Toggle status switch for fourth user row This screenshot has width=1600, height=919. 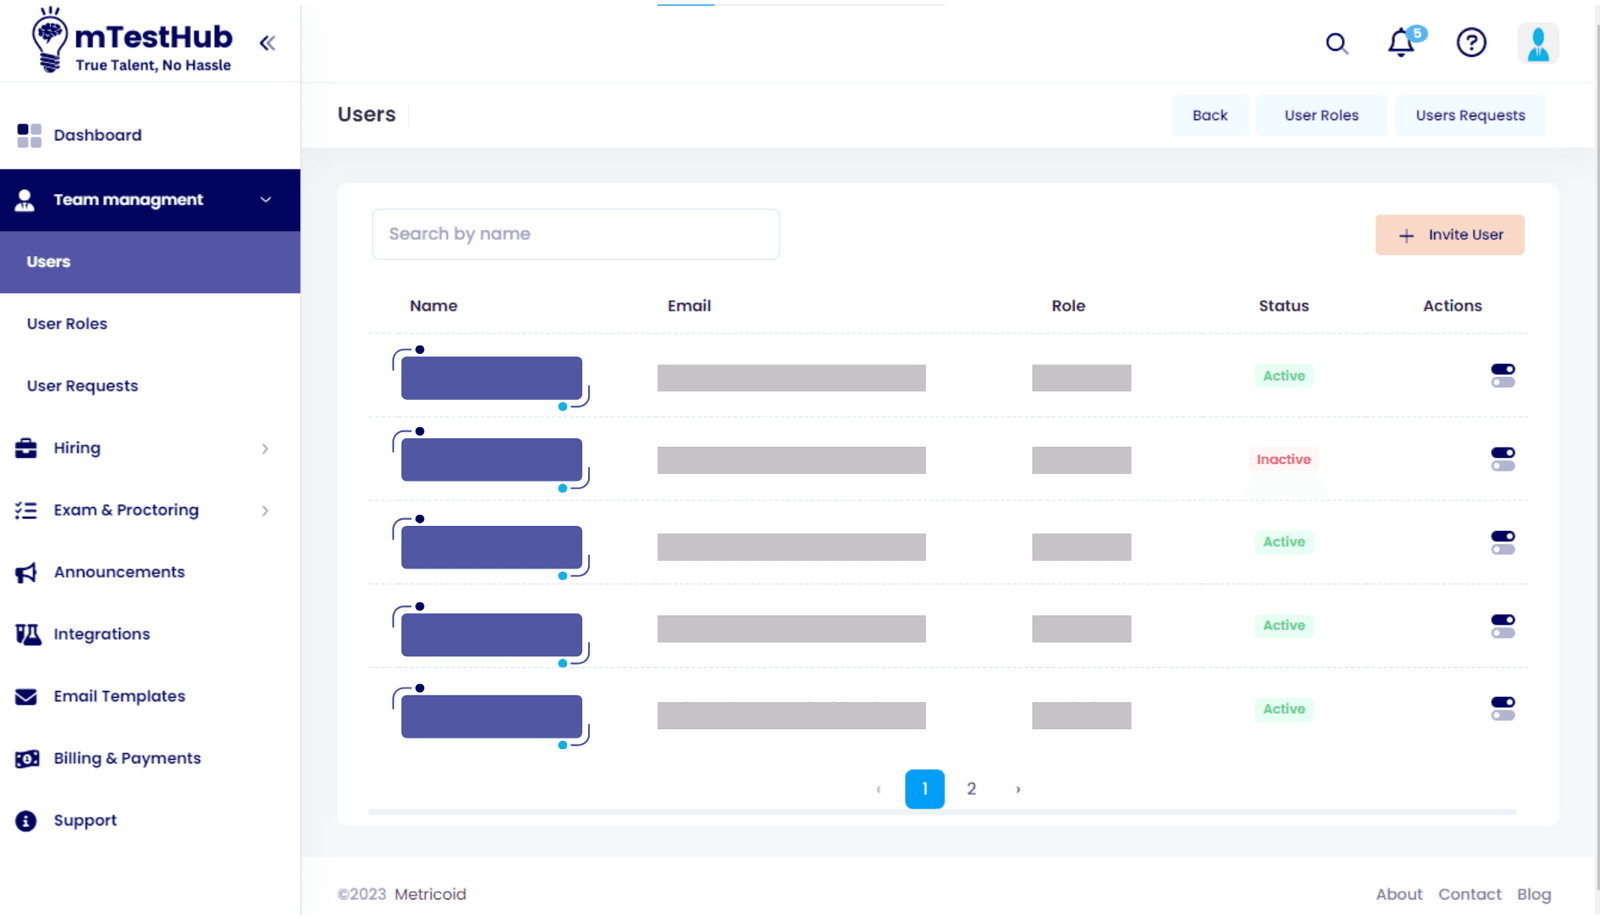point(1503,626)
